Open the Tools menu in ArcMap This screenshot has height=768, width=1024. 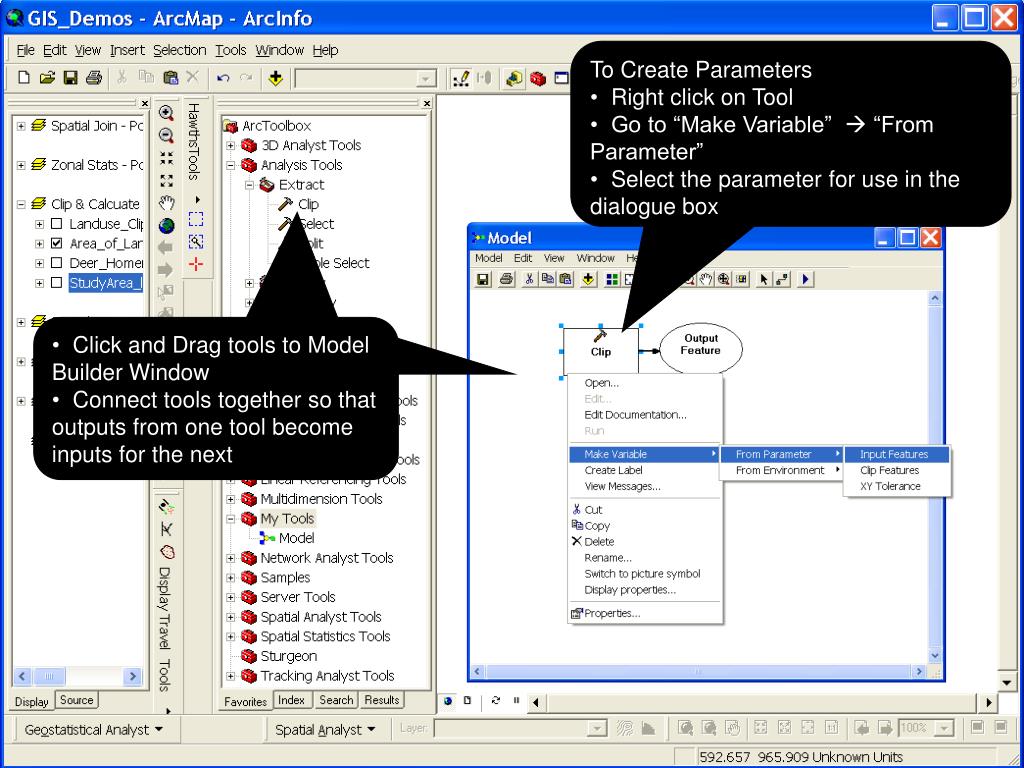231,50
